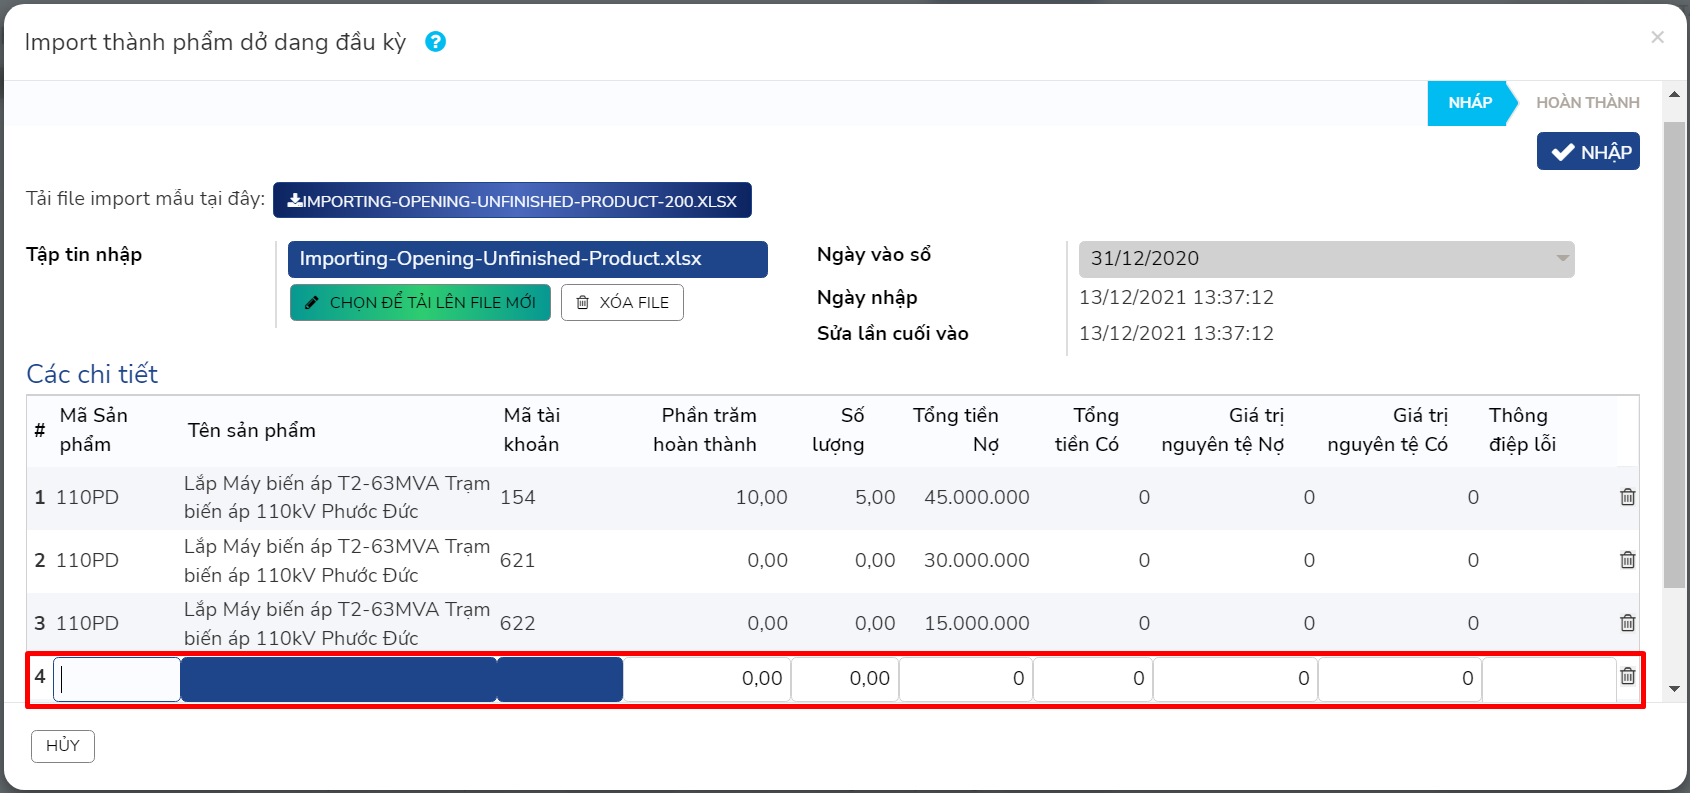Click the Mã tài khoản column header
Image resolution: width=1690 pixels, height=793 pixels.
pyautogui.click(x=532, y=430)
